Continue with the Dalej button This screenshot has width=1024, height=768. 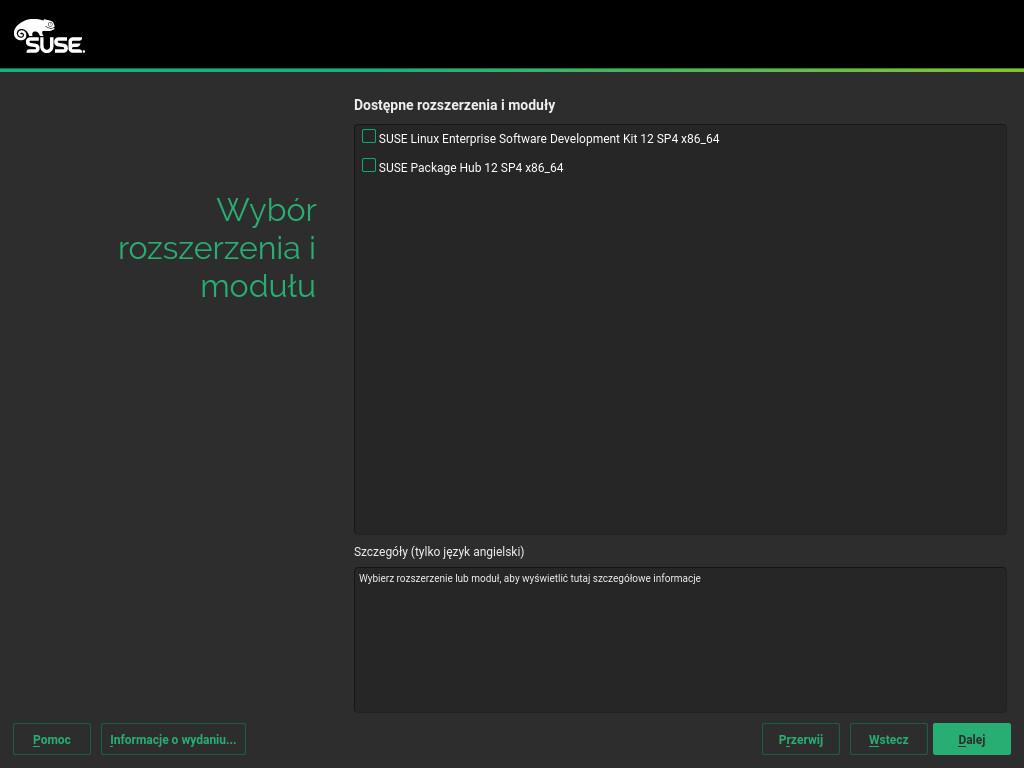[972, 739]
